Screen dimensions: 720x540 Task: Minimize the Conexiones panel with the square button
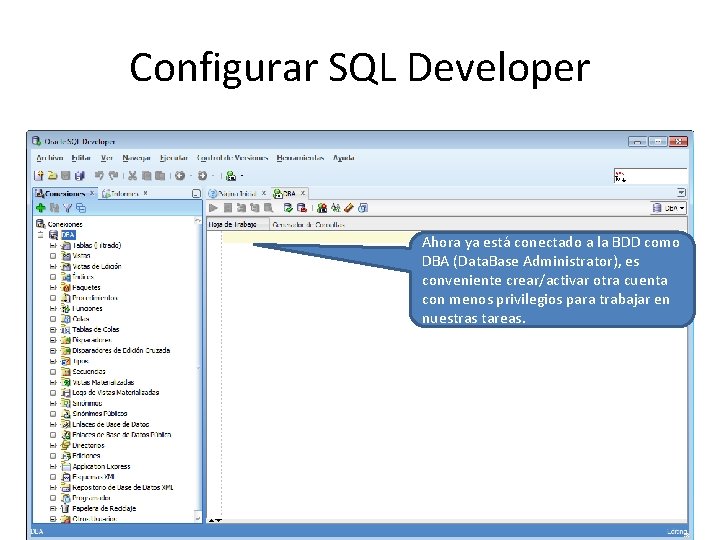196,193
